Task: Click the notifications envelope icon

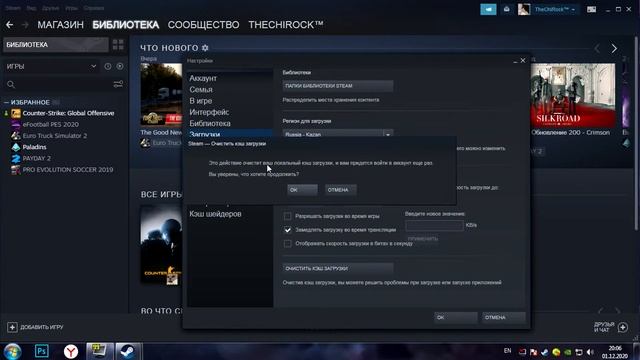Action: click(x=507, y=9)
